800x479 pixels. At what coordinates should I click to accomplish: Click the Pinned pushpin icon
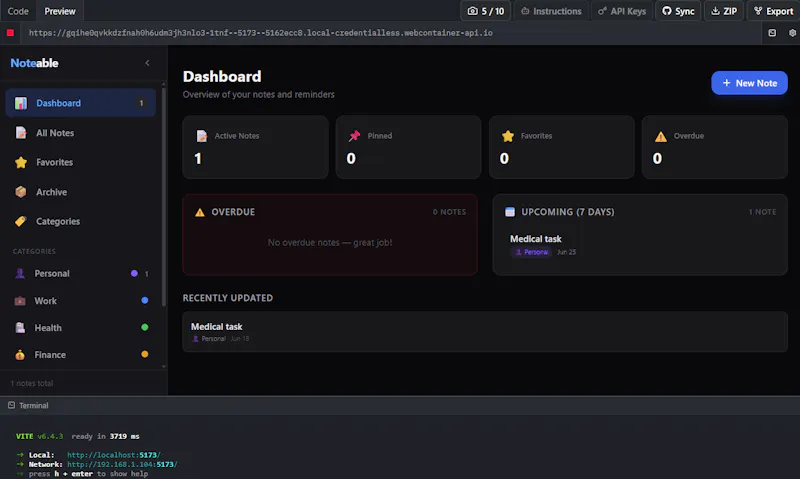pyautogui.click(x=354, y=136)
